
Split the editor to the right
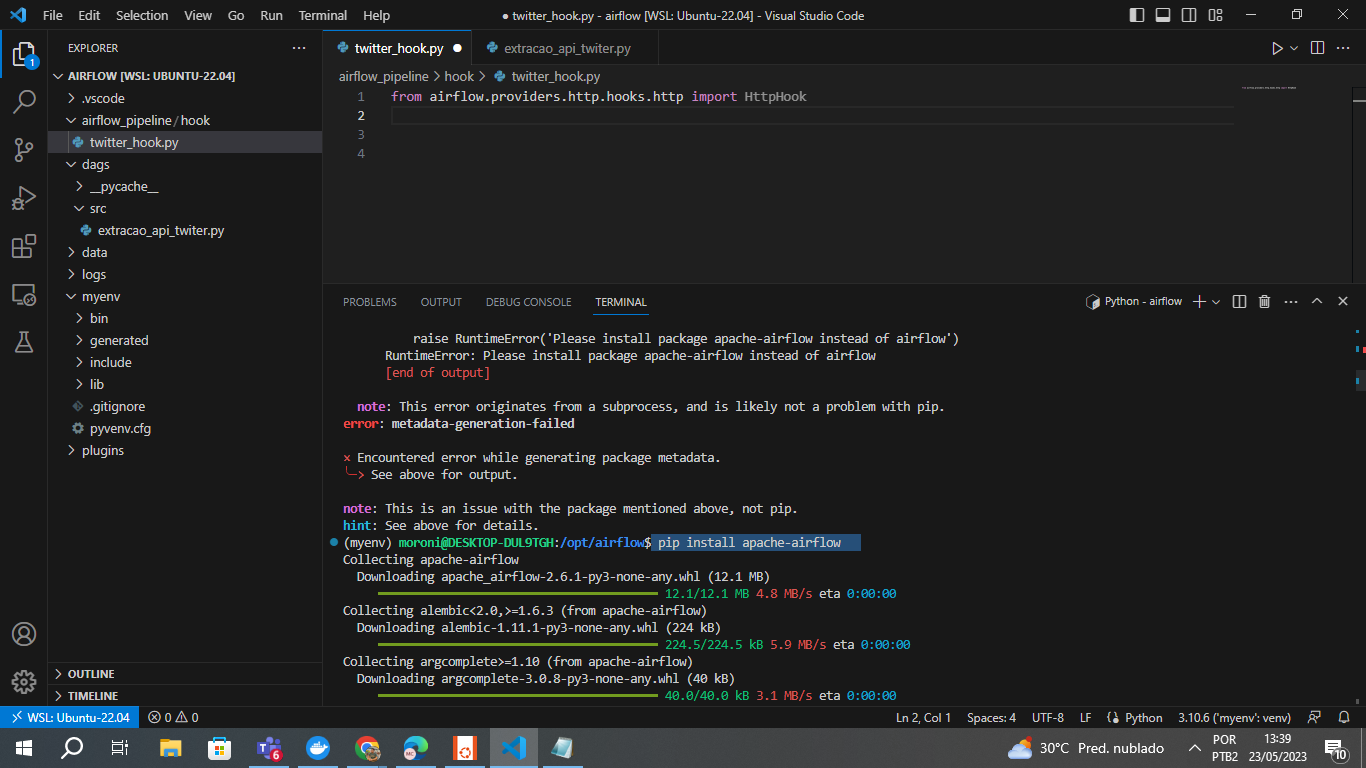click(1318, 48)
